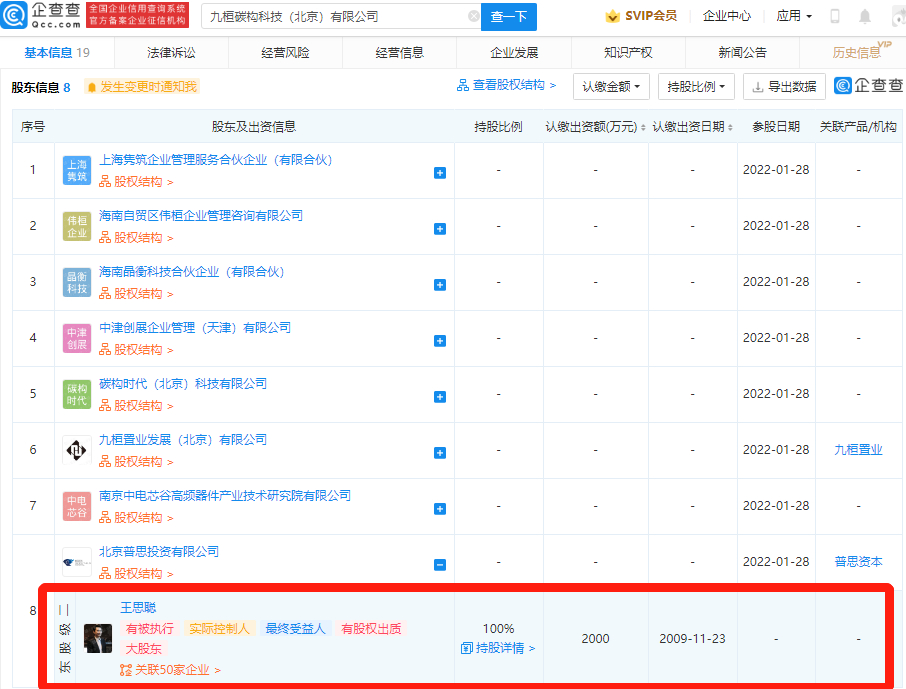906x689 pixels.
Task: Expand the 海南自贸区伟桓企业管理咨询 row
Action: (x=440, y=229)
